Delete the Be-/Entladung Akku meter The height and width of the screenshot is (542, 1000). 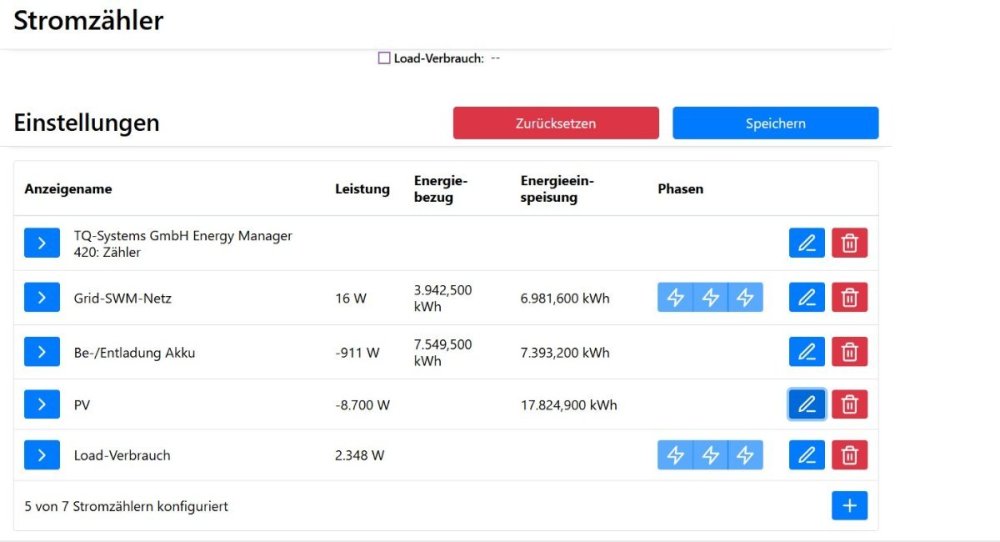point(849,352)
